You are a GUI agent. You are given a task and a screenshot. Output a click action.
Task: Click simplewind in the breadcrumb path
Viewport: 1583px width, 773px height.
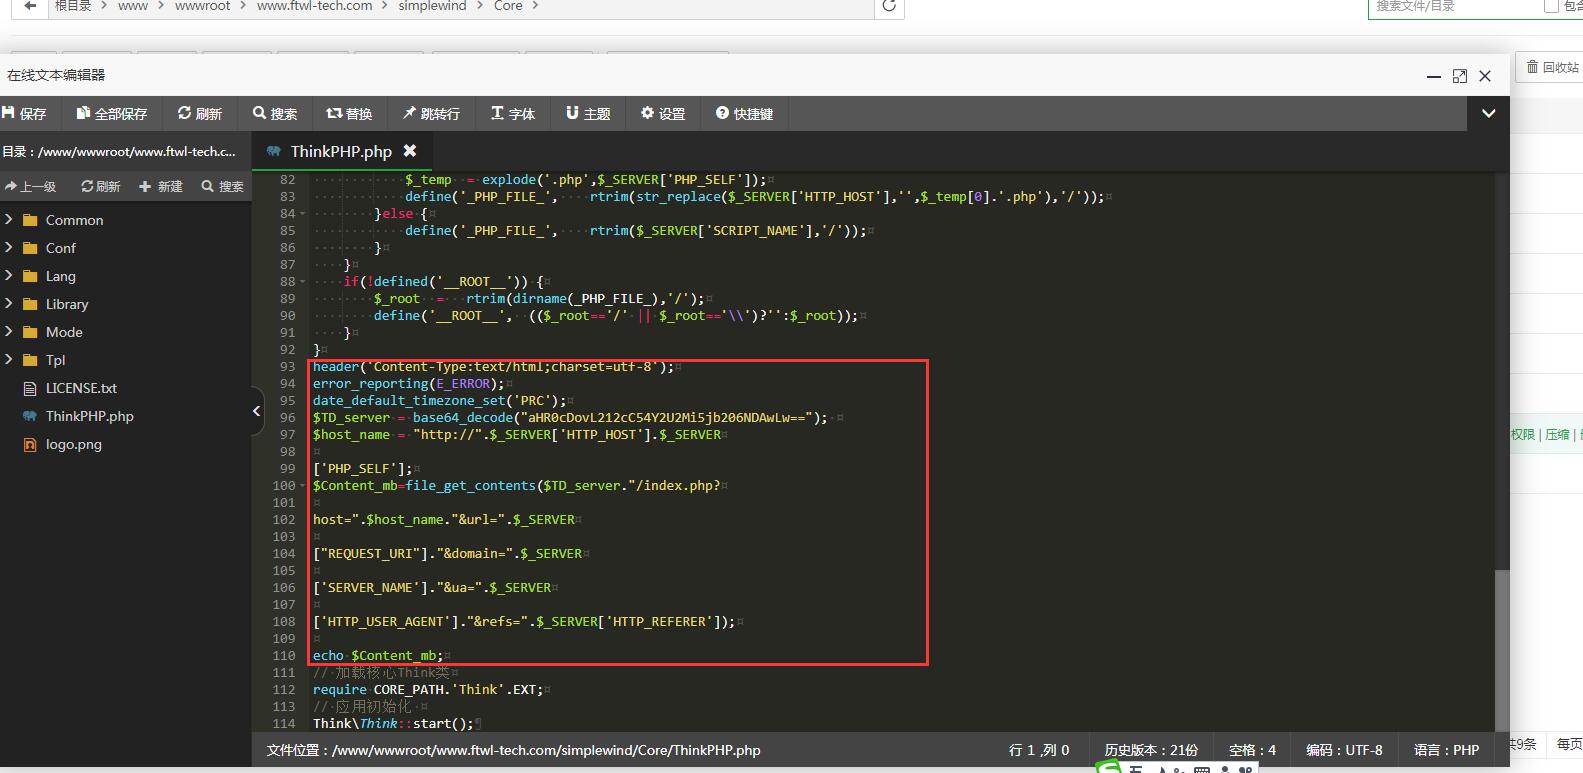click(x=432, y=6)
